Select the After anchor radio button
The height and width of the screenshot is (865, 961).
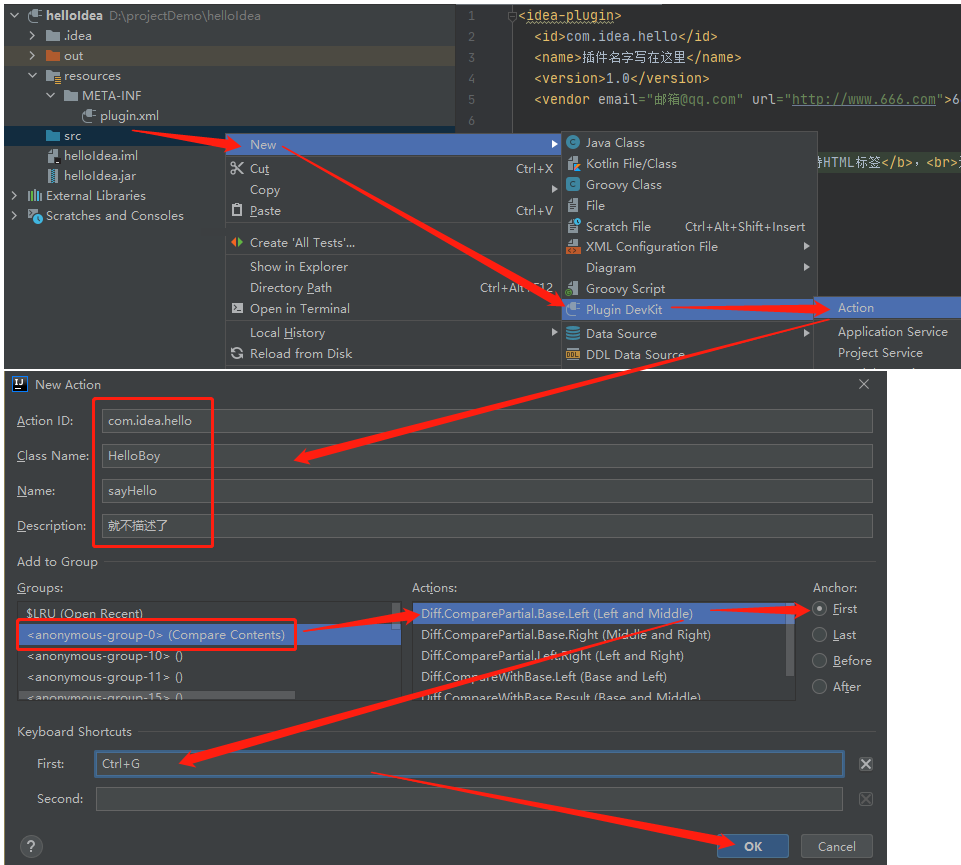819,687
